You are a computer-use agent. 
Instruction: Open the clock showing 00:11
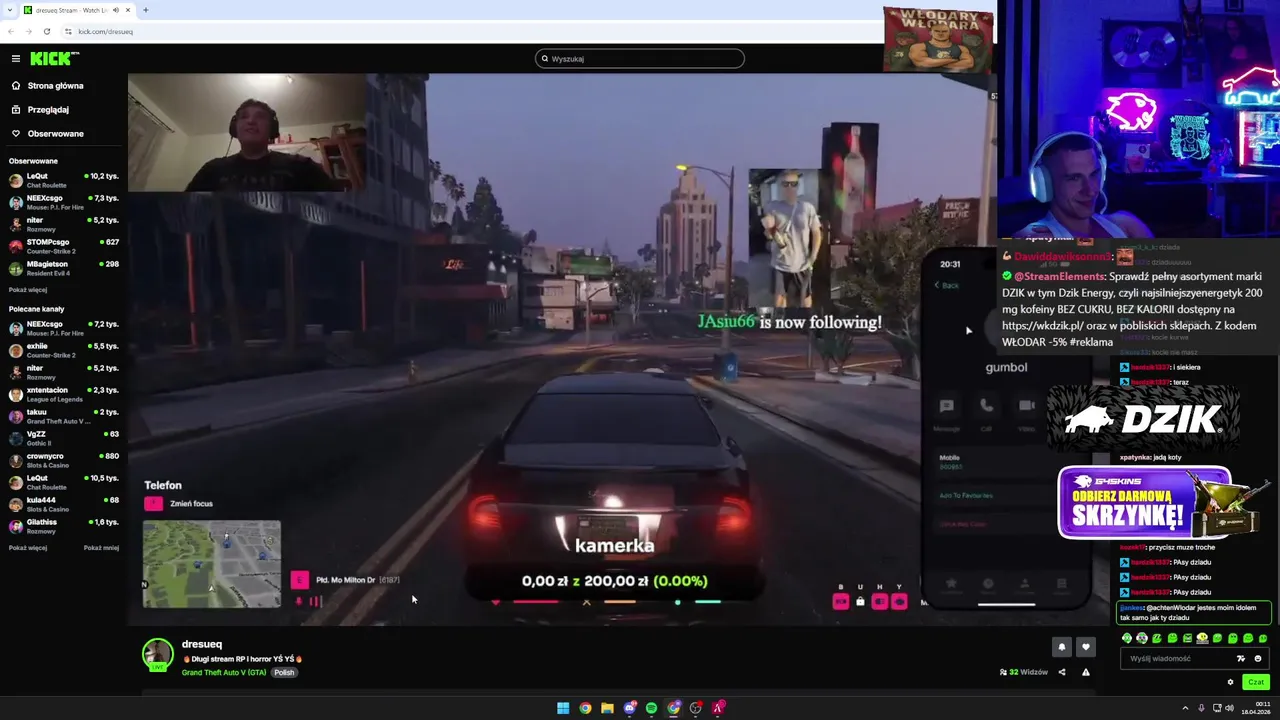tap(1256, 708)
